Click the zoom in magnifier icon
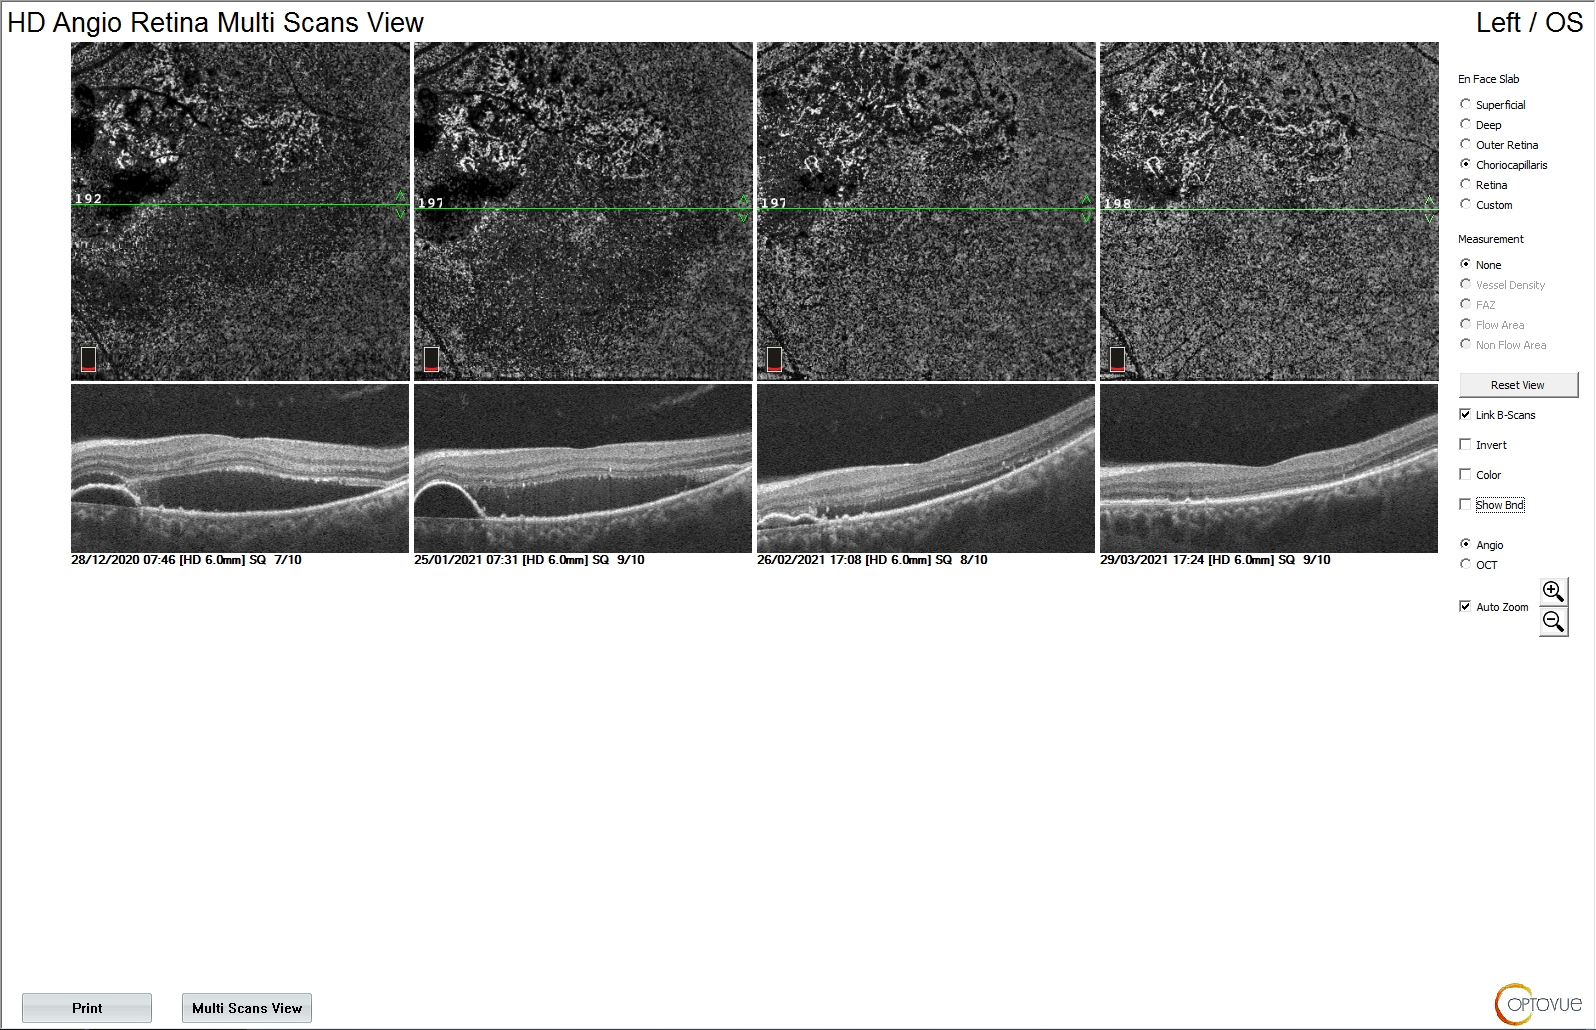The height and width of the screenshot is (1030, 1596). (x=1553, y=591)
